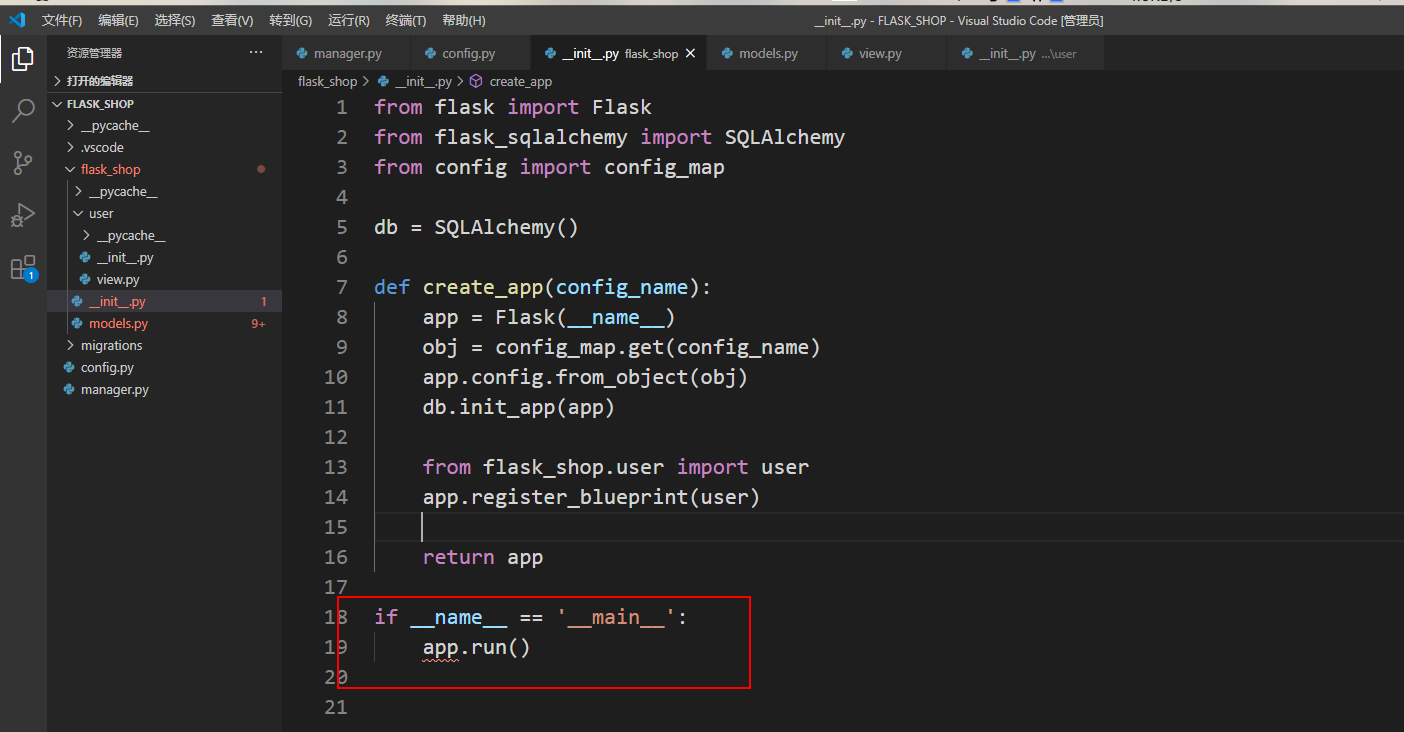Click 'db.init_app(app)' code line
This screenshot has height=732, width=1404.
[x=518, y=407]
